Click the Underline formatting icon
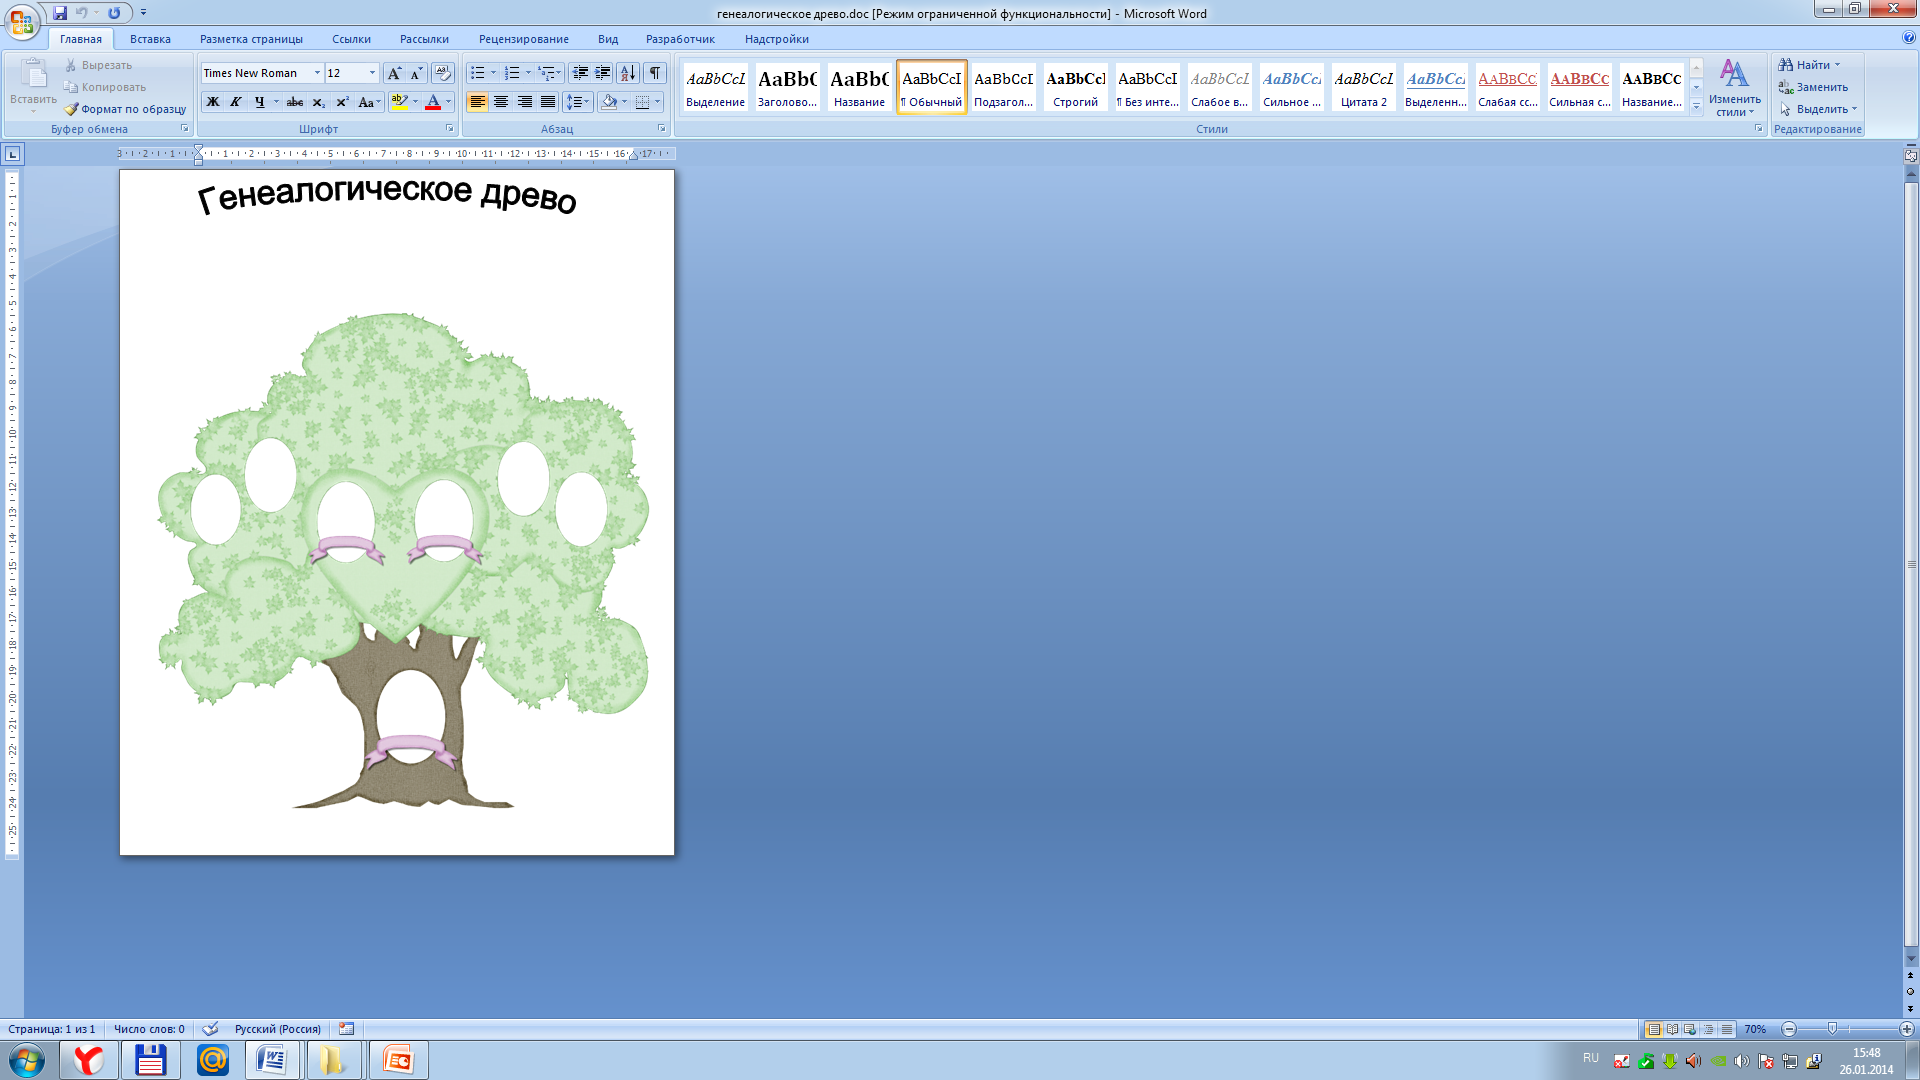1920x1080 pixels. pyautogui.click(x=258, y=102)
